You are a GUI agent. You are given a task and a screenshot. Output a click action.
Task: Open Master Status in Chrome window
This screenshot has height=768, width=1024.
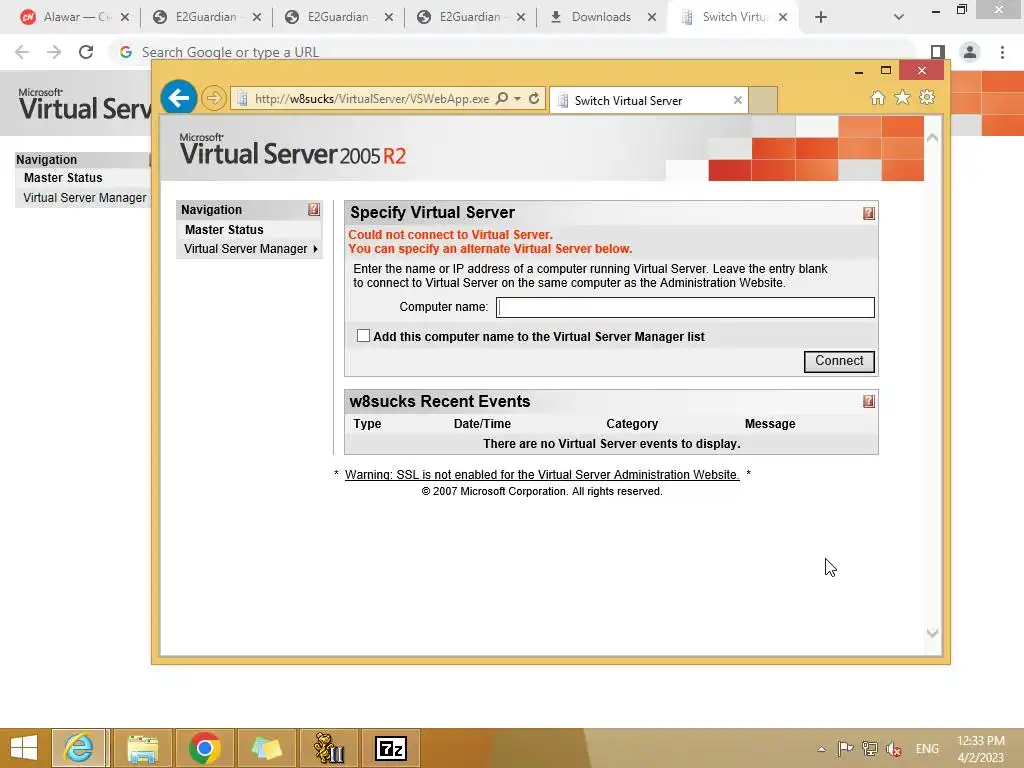click(x=63, y=178)
